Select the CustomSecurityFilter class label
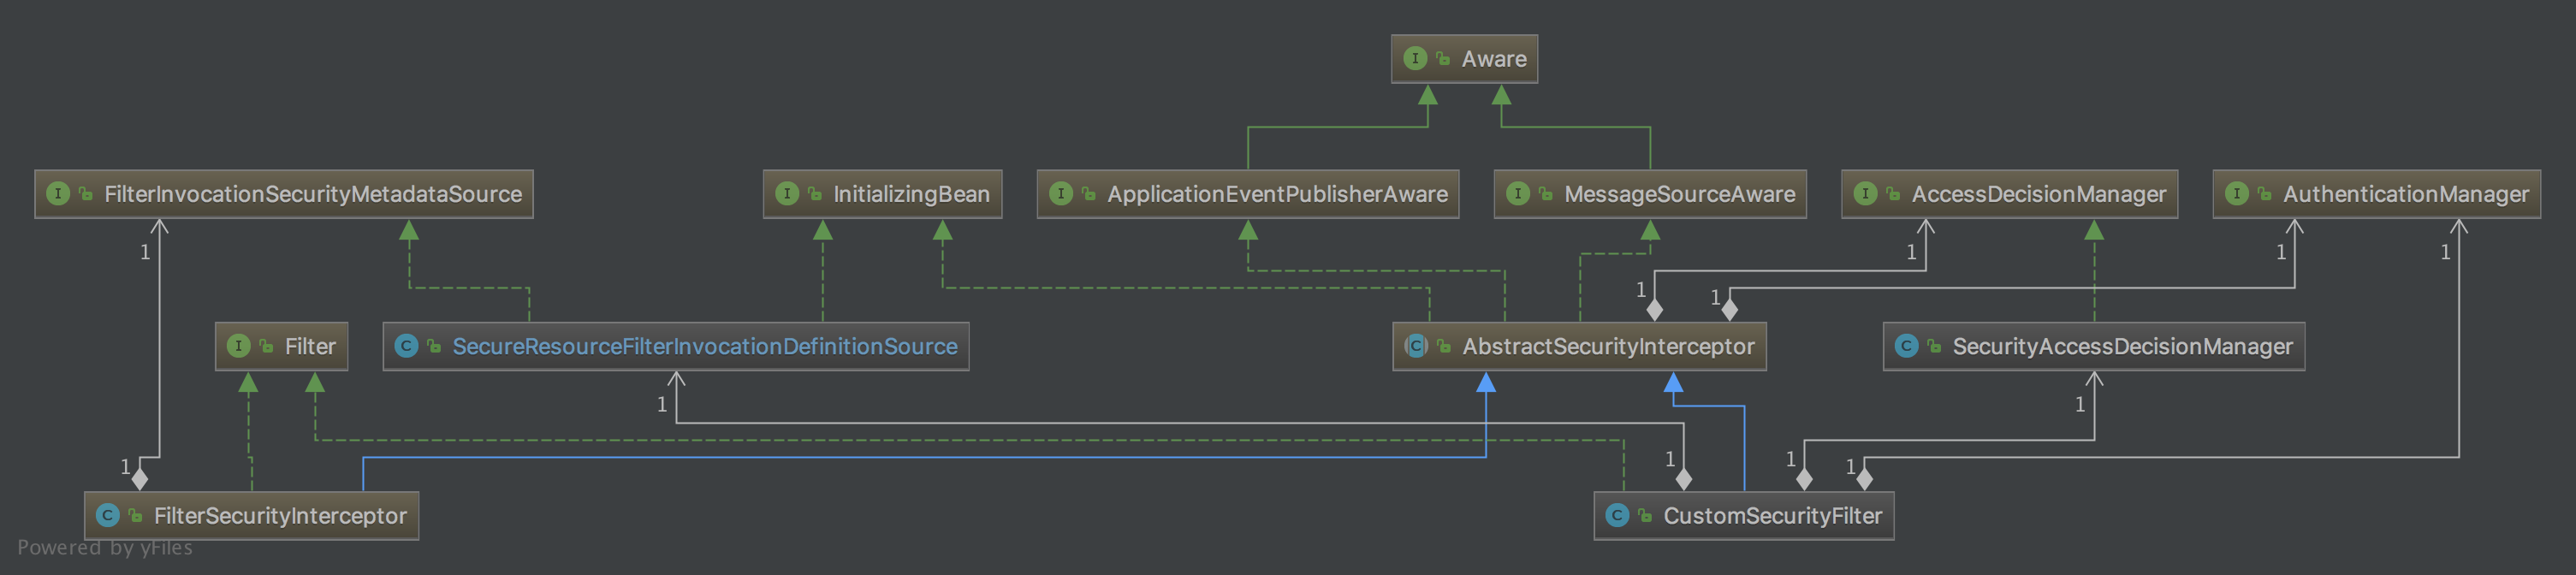 point(1772,516)
